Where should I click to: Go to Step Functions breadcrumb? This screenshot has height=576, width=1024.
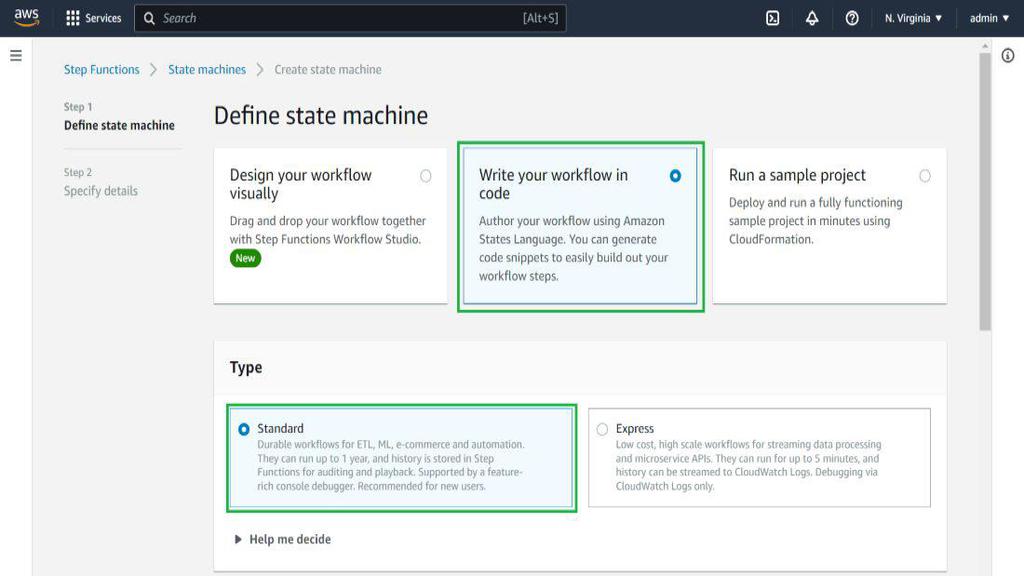(102, 70)
